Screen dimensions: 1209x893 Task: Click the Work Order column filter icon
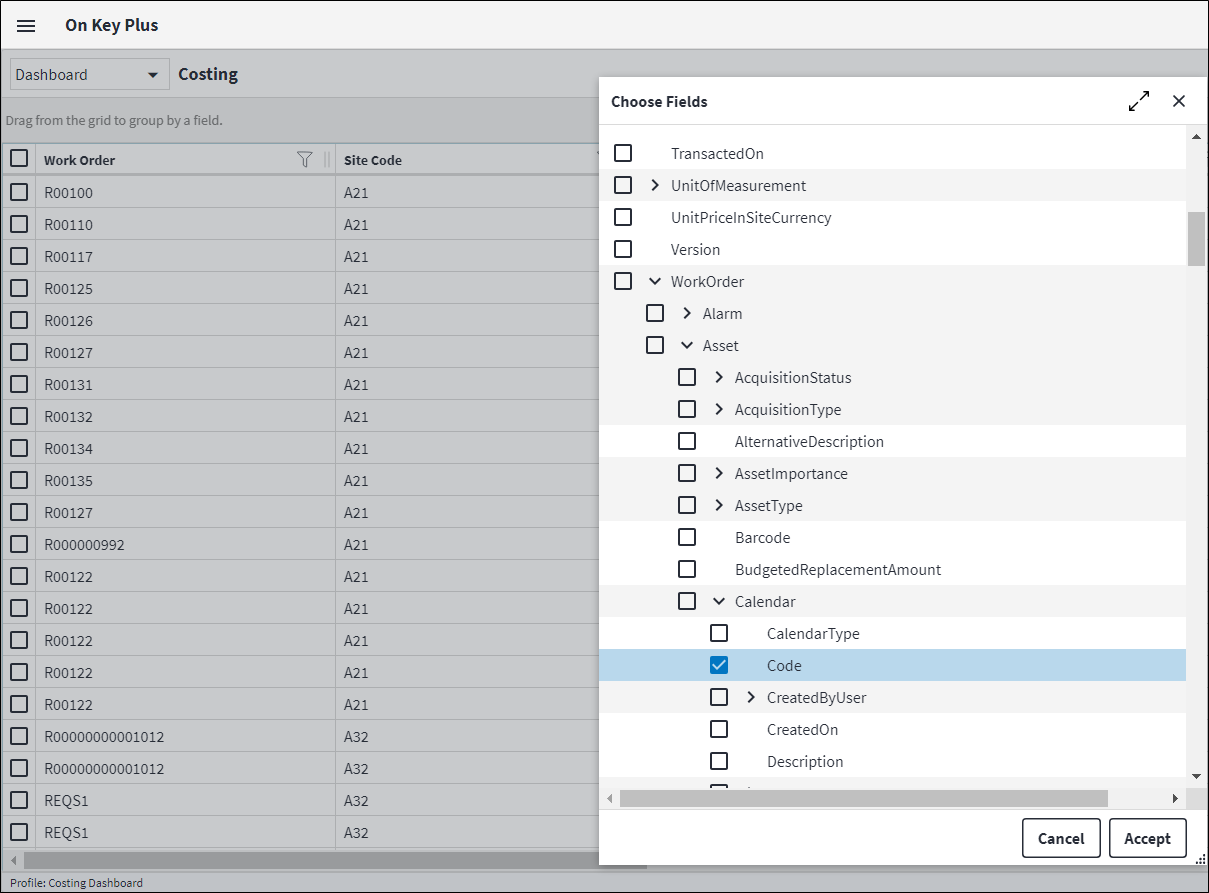coord(305,159)
